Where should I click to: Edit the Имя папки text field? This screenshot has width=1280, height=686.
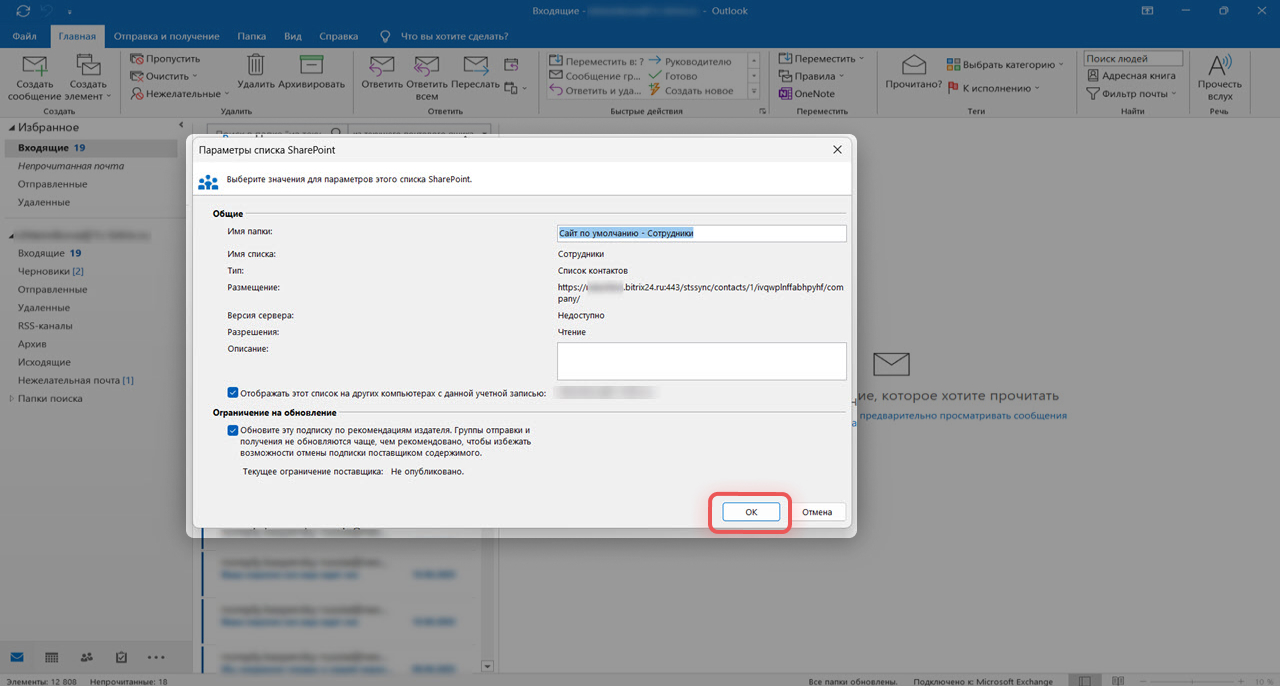(x=701, y=233)
